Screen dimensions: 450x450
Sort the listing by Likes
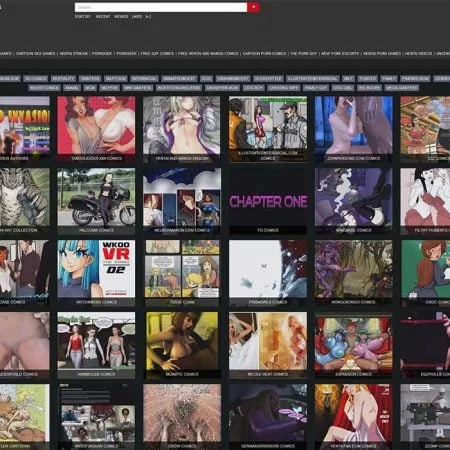pyautogui.click(x=137, y=17)
